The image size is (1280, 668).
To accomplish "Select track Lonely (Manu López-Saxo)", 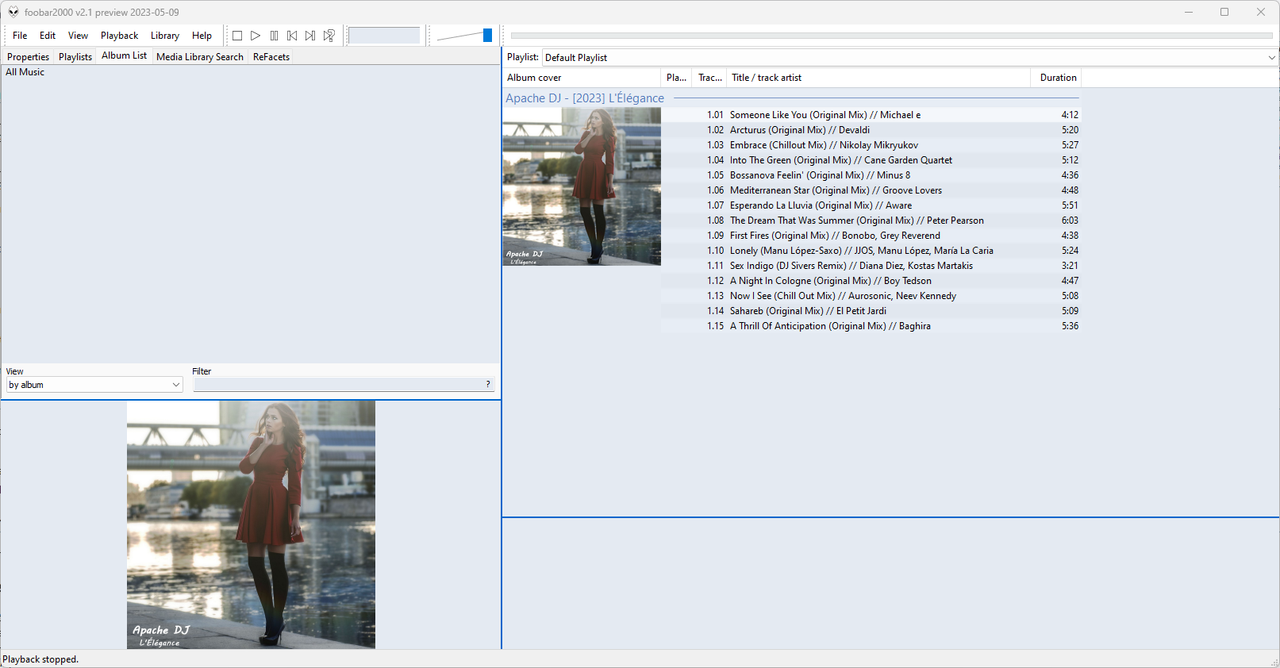I will click(871, 250).
